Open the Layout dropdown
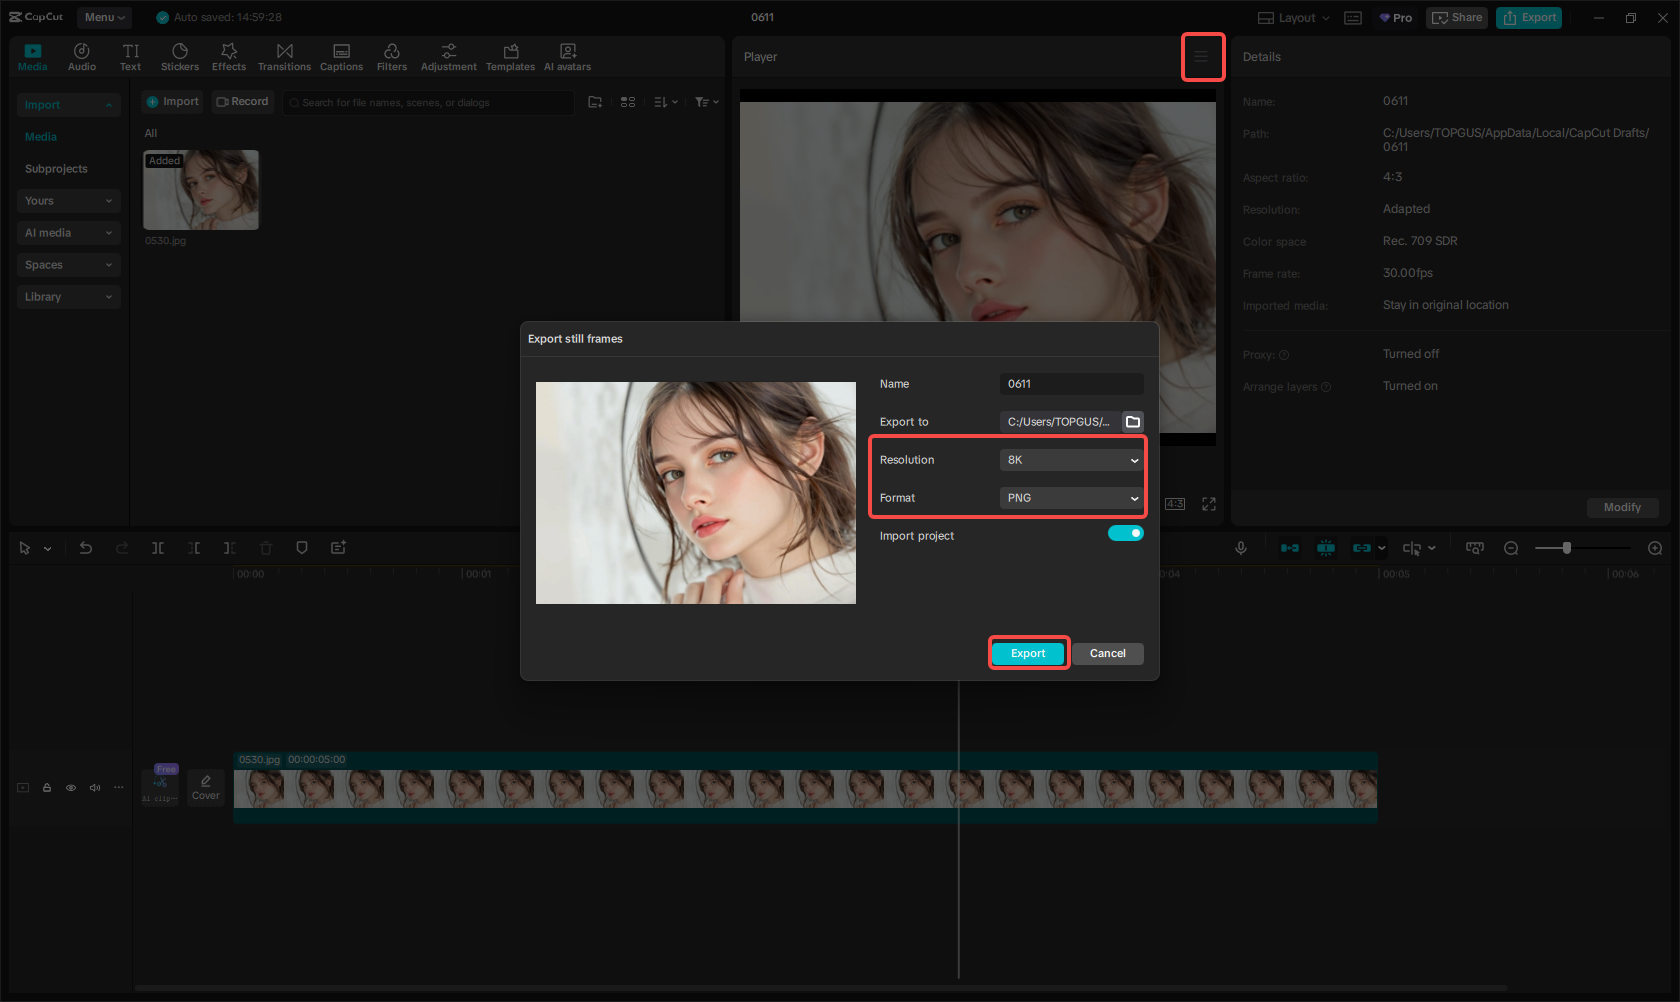The height and width of the screenshot is (1002, 1680). pos(1294,18)
